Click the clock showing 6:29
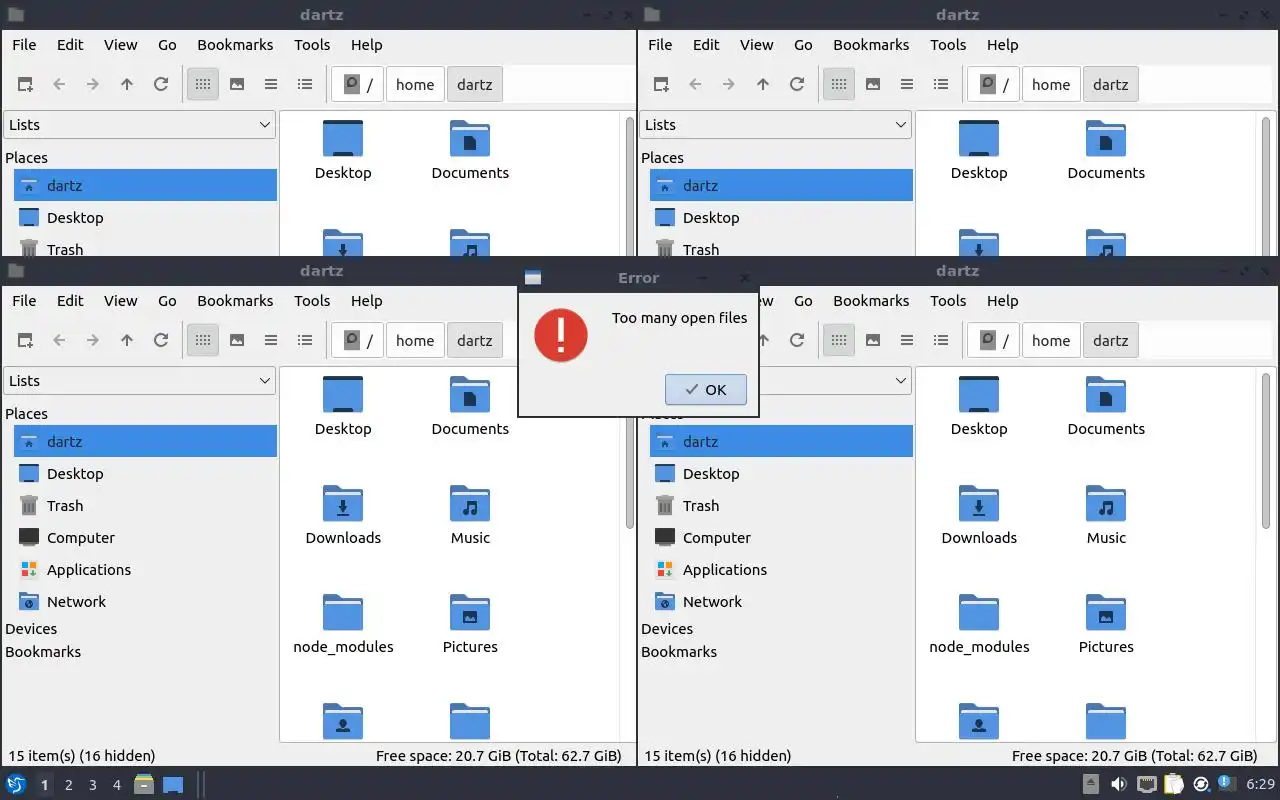The width and height of the screenshot is (1280, 800). pos(1260,785)
